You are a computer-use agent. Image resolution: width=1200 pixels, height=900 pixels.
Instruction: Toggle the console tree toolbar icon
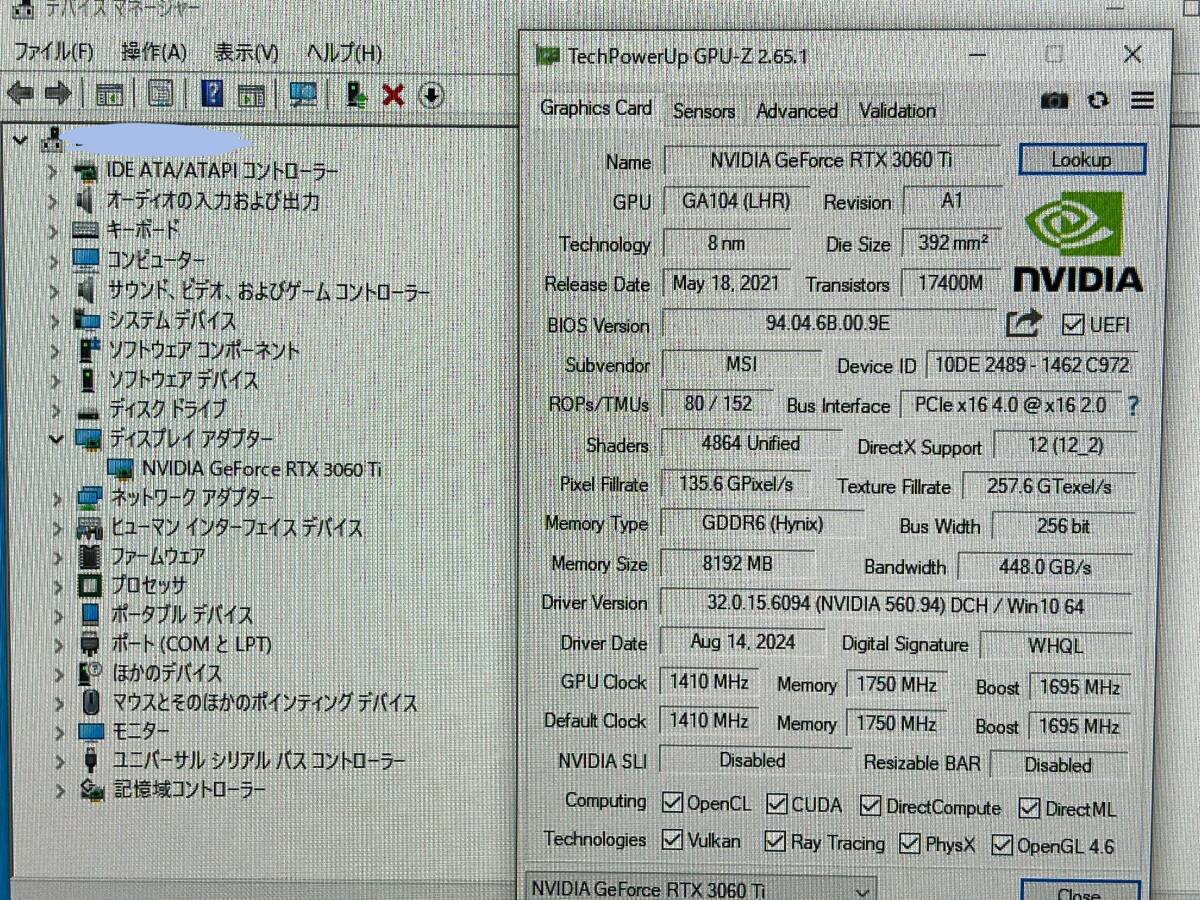[109, 95]
